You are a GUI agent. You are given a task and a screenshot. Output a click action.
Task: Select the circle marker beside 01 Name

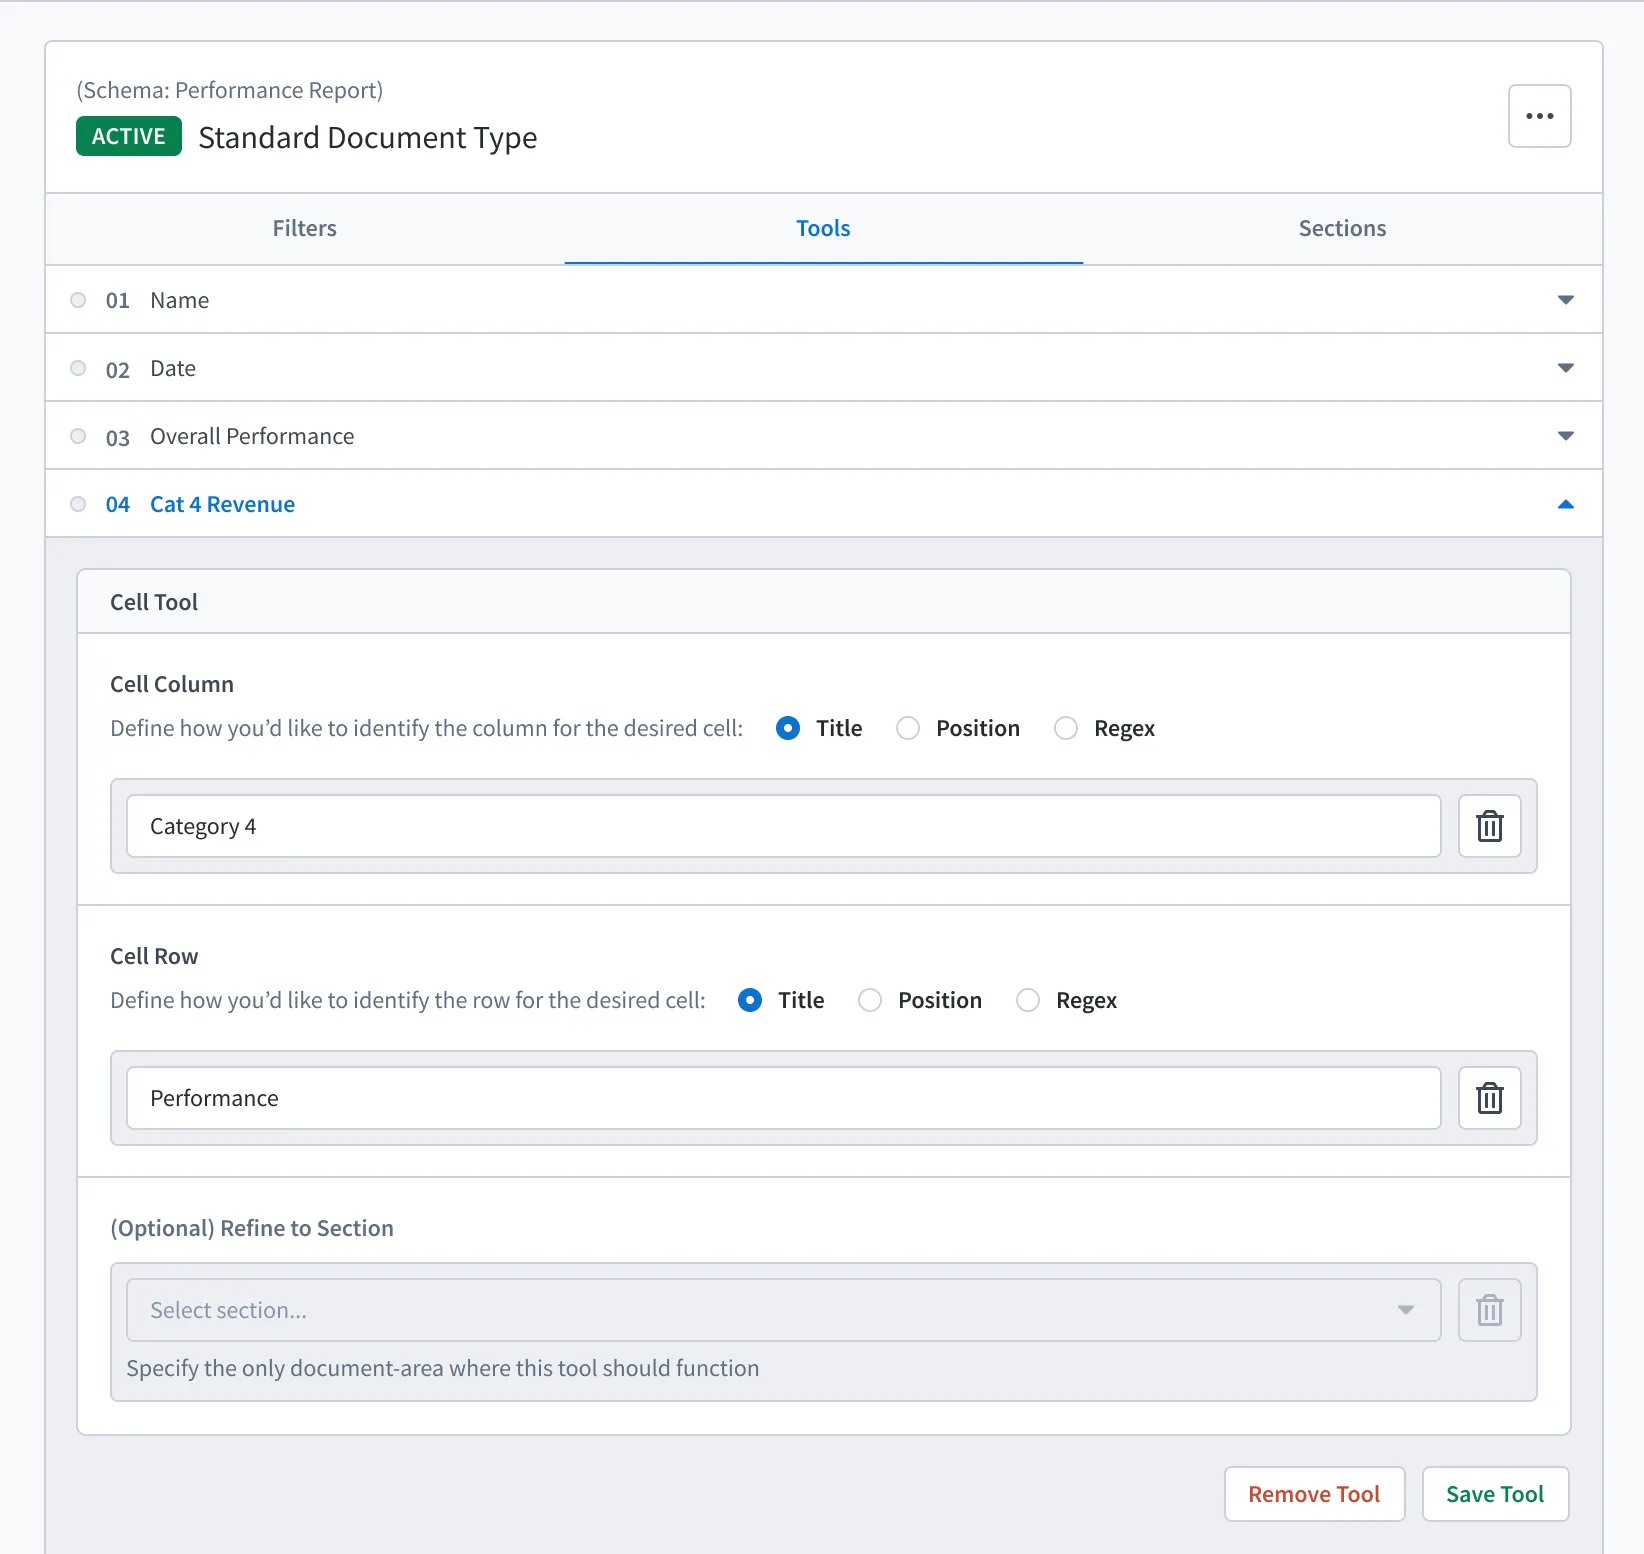coord(78,300)
